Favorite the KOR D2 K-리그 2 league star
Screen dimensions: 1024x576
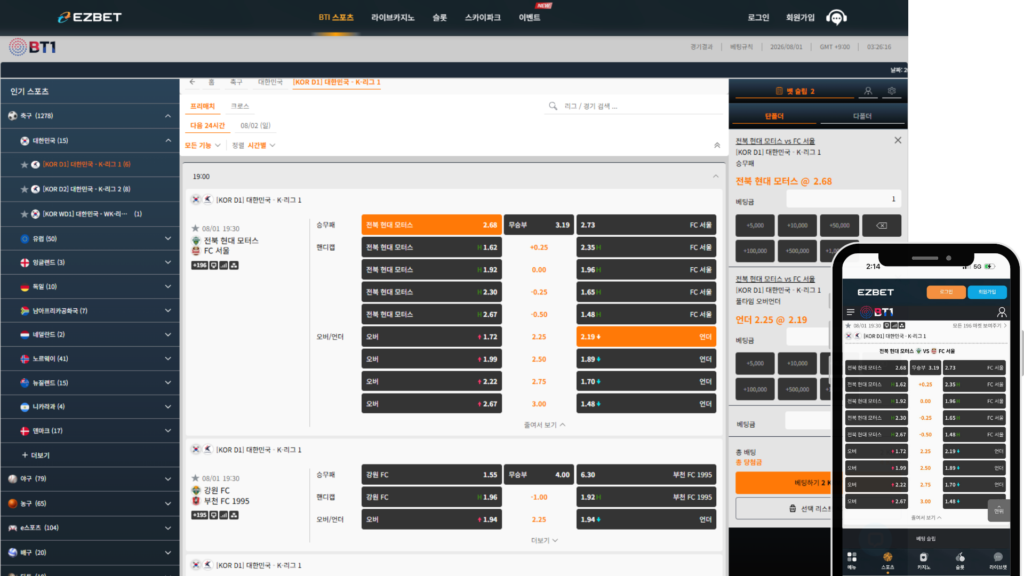[x=24, y=189]
